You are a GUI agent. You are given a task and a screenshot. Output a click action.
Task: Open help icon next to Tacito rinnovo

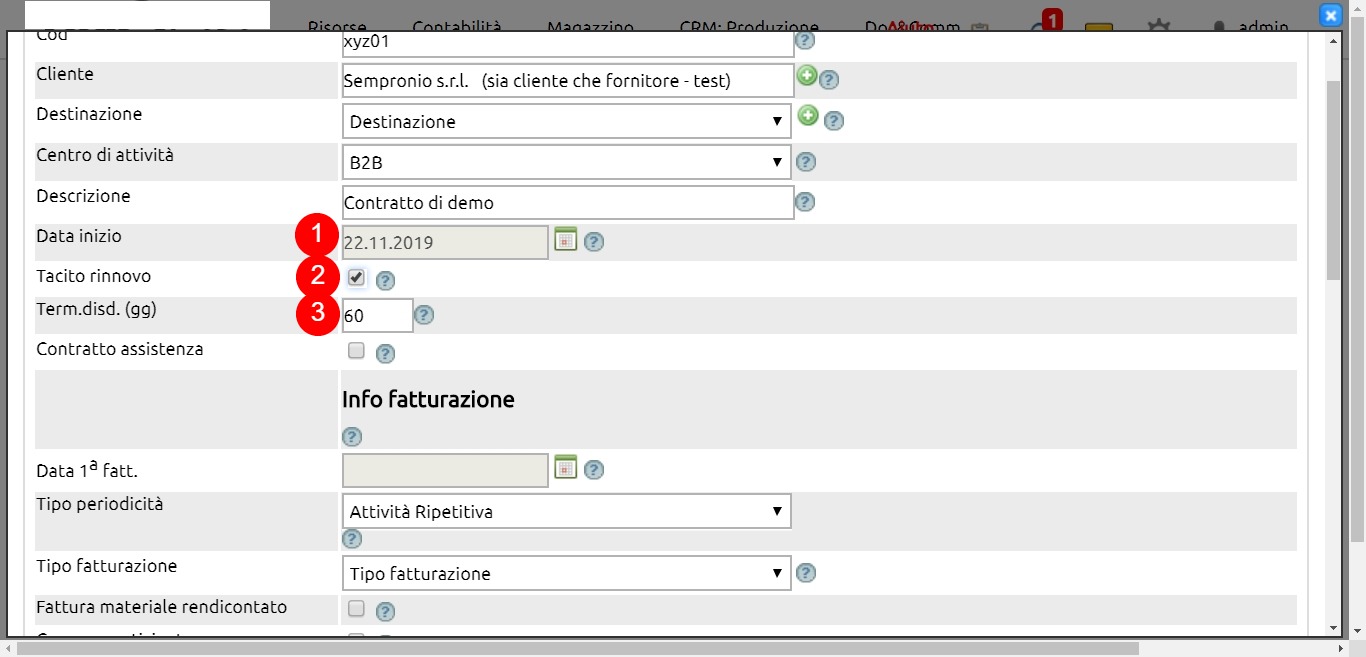385,281
